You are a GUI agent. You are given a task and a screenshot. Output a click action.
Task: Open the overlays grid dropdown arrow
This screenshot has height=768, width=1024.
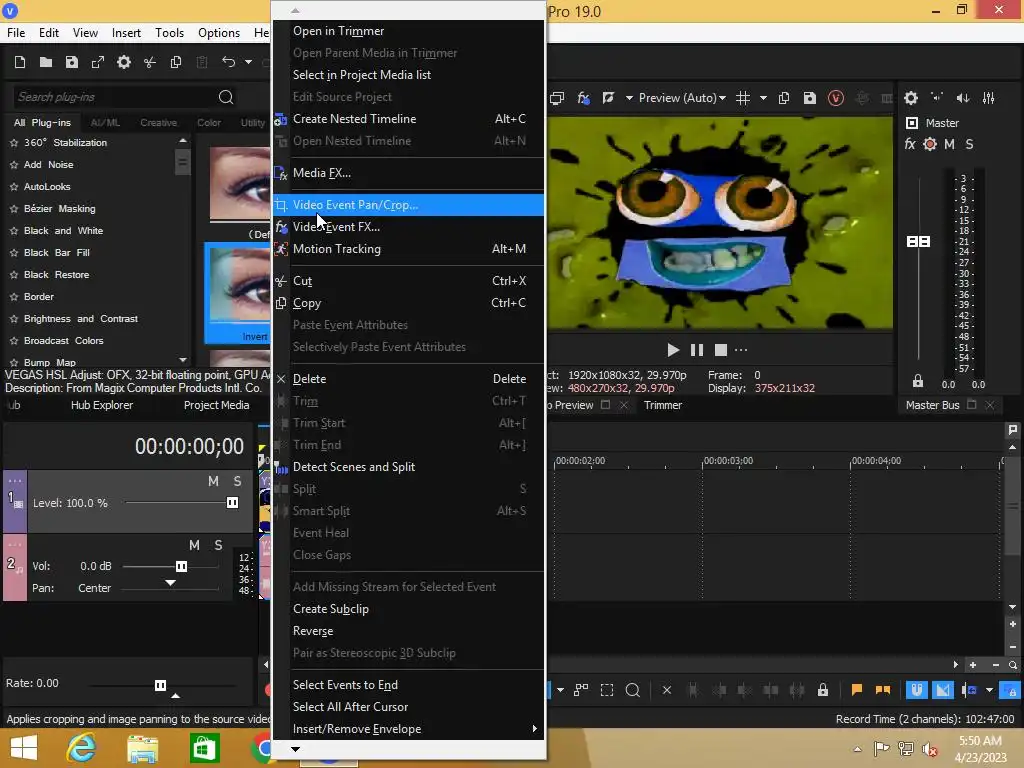coord(763,98)
